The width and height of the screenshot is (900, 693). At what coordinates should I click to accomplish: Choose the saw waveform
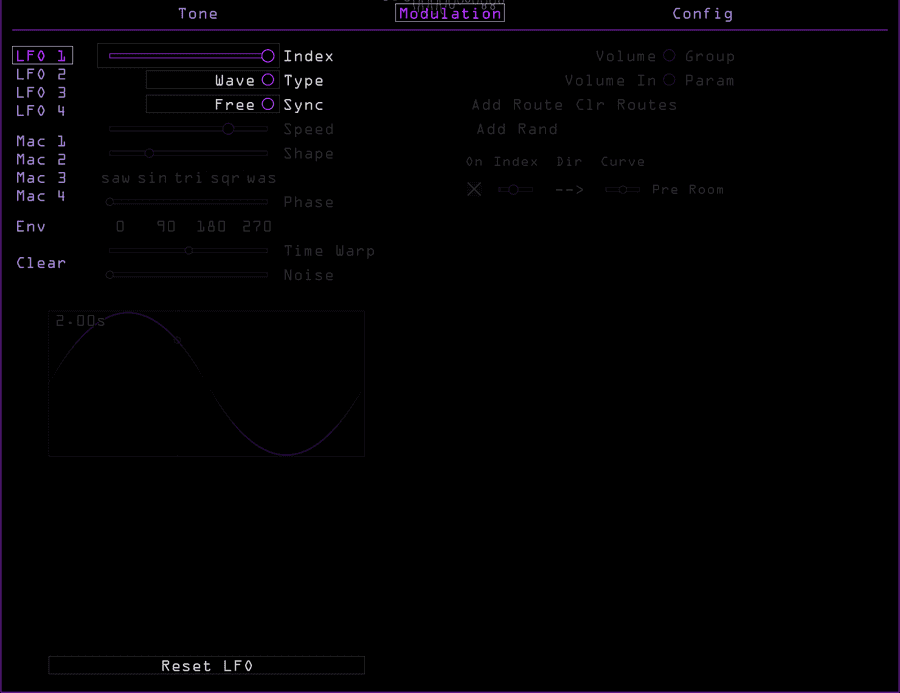click(115, 178)
